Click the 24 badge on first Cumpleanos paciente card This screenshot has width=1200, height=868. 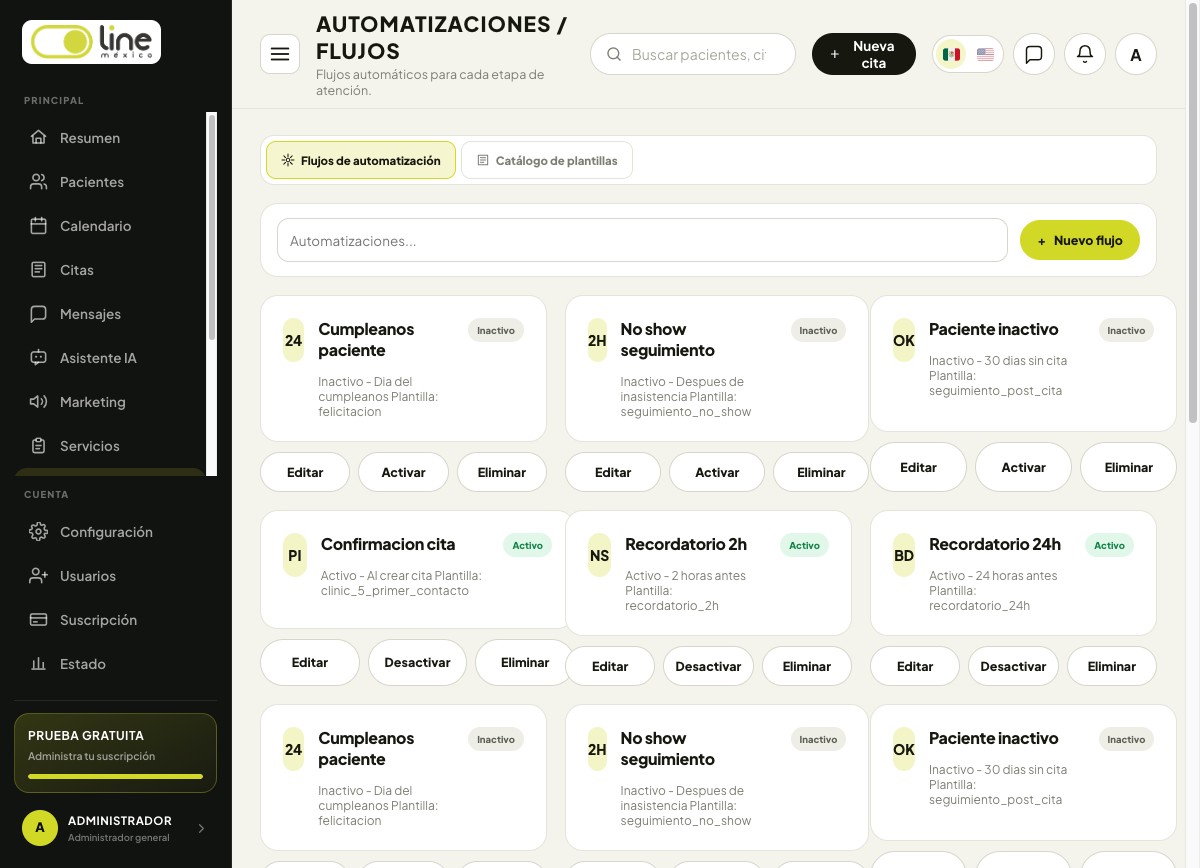click(x=293, y=340)
